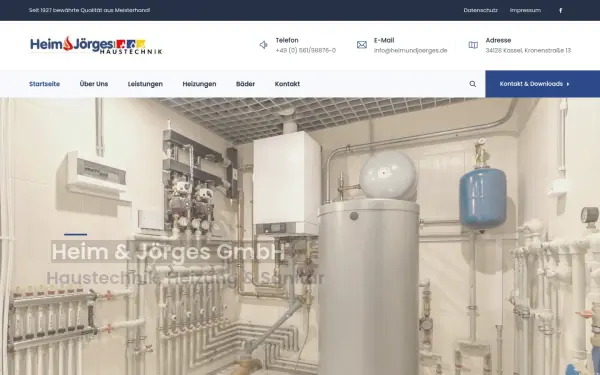Select the Bäder menu item

pos(245,84)
